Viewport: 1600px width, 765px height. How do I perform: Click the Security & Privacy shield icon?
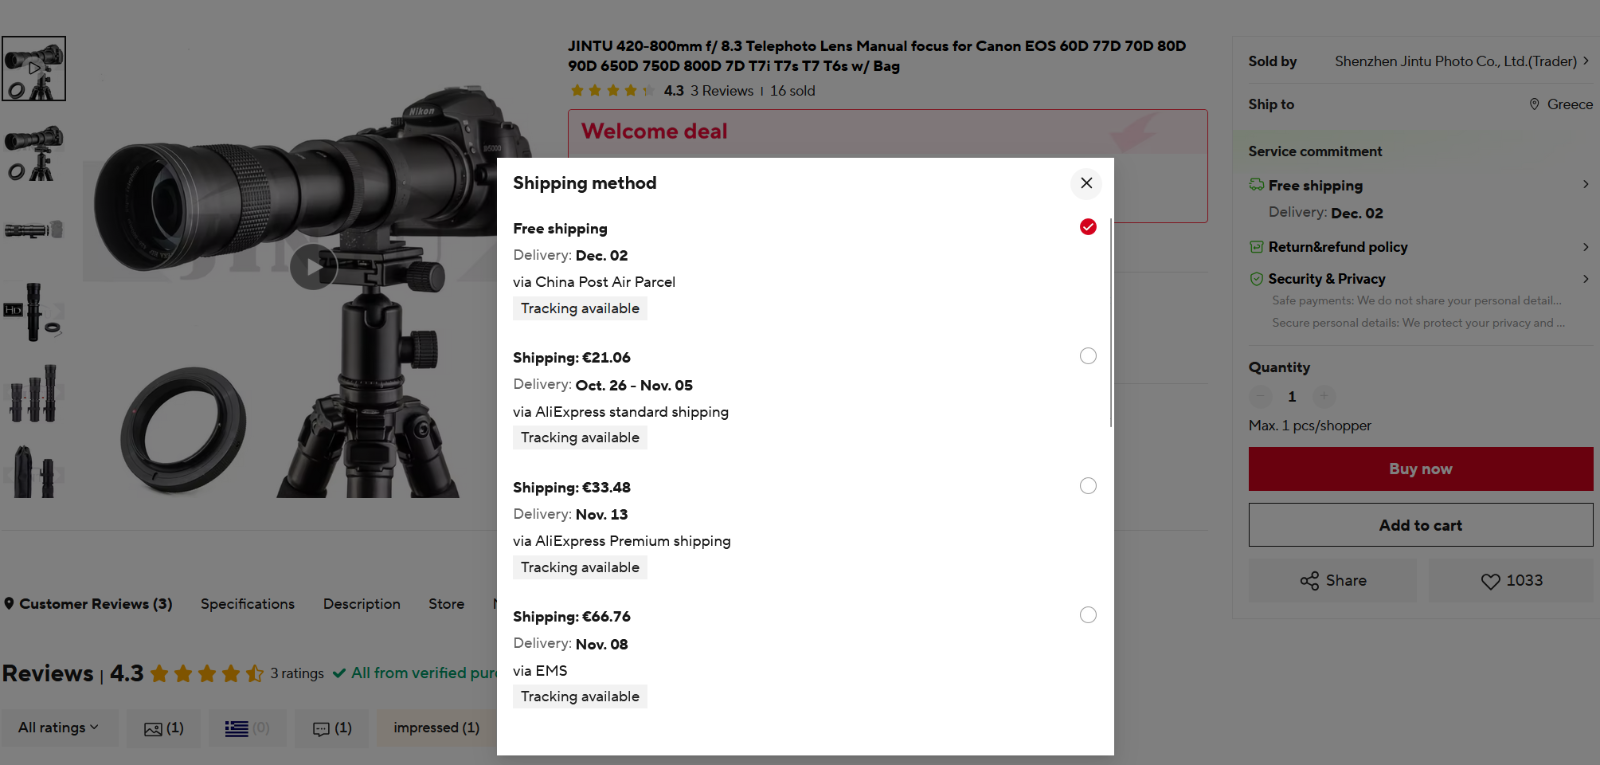coord(1256,279)
